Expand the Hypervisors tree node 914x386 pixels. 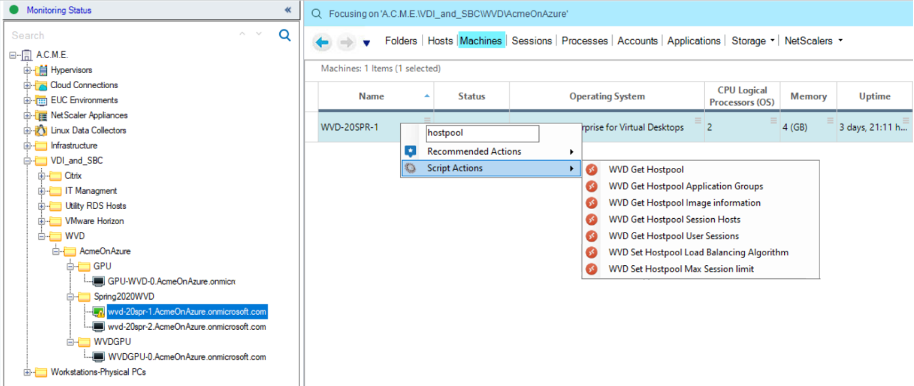pos(27,70)
